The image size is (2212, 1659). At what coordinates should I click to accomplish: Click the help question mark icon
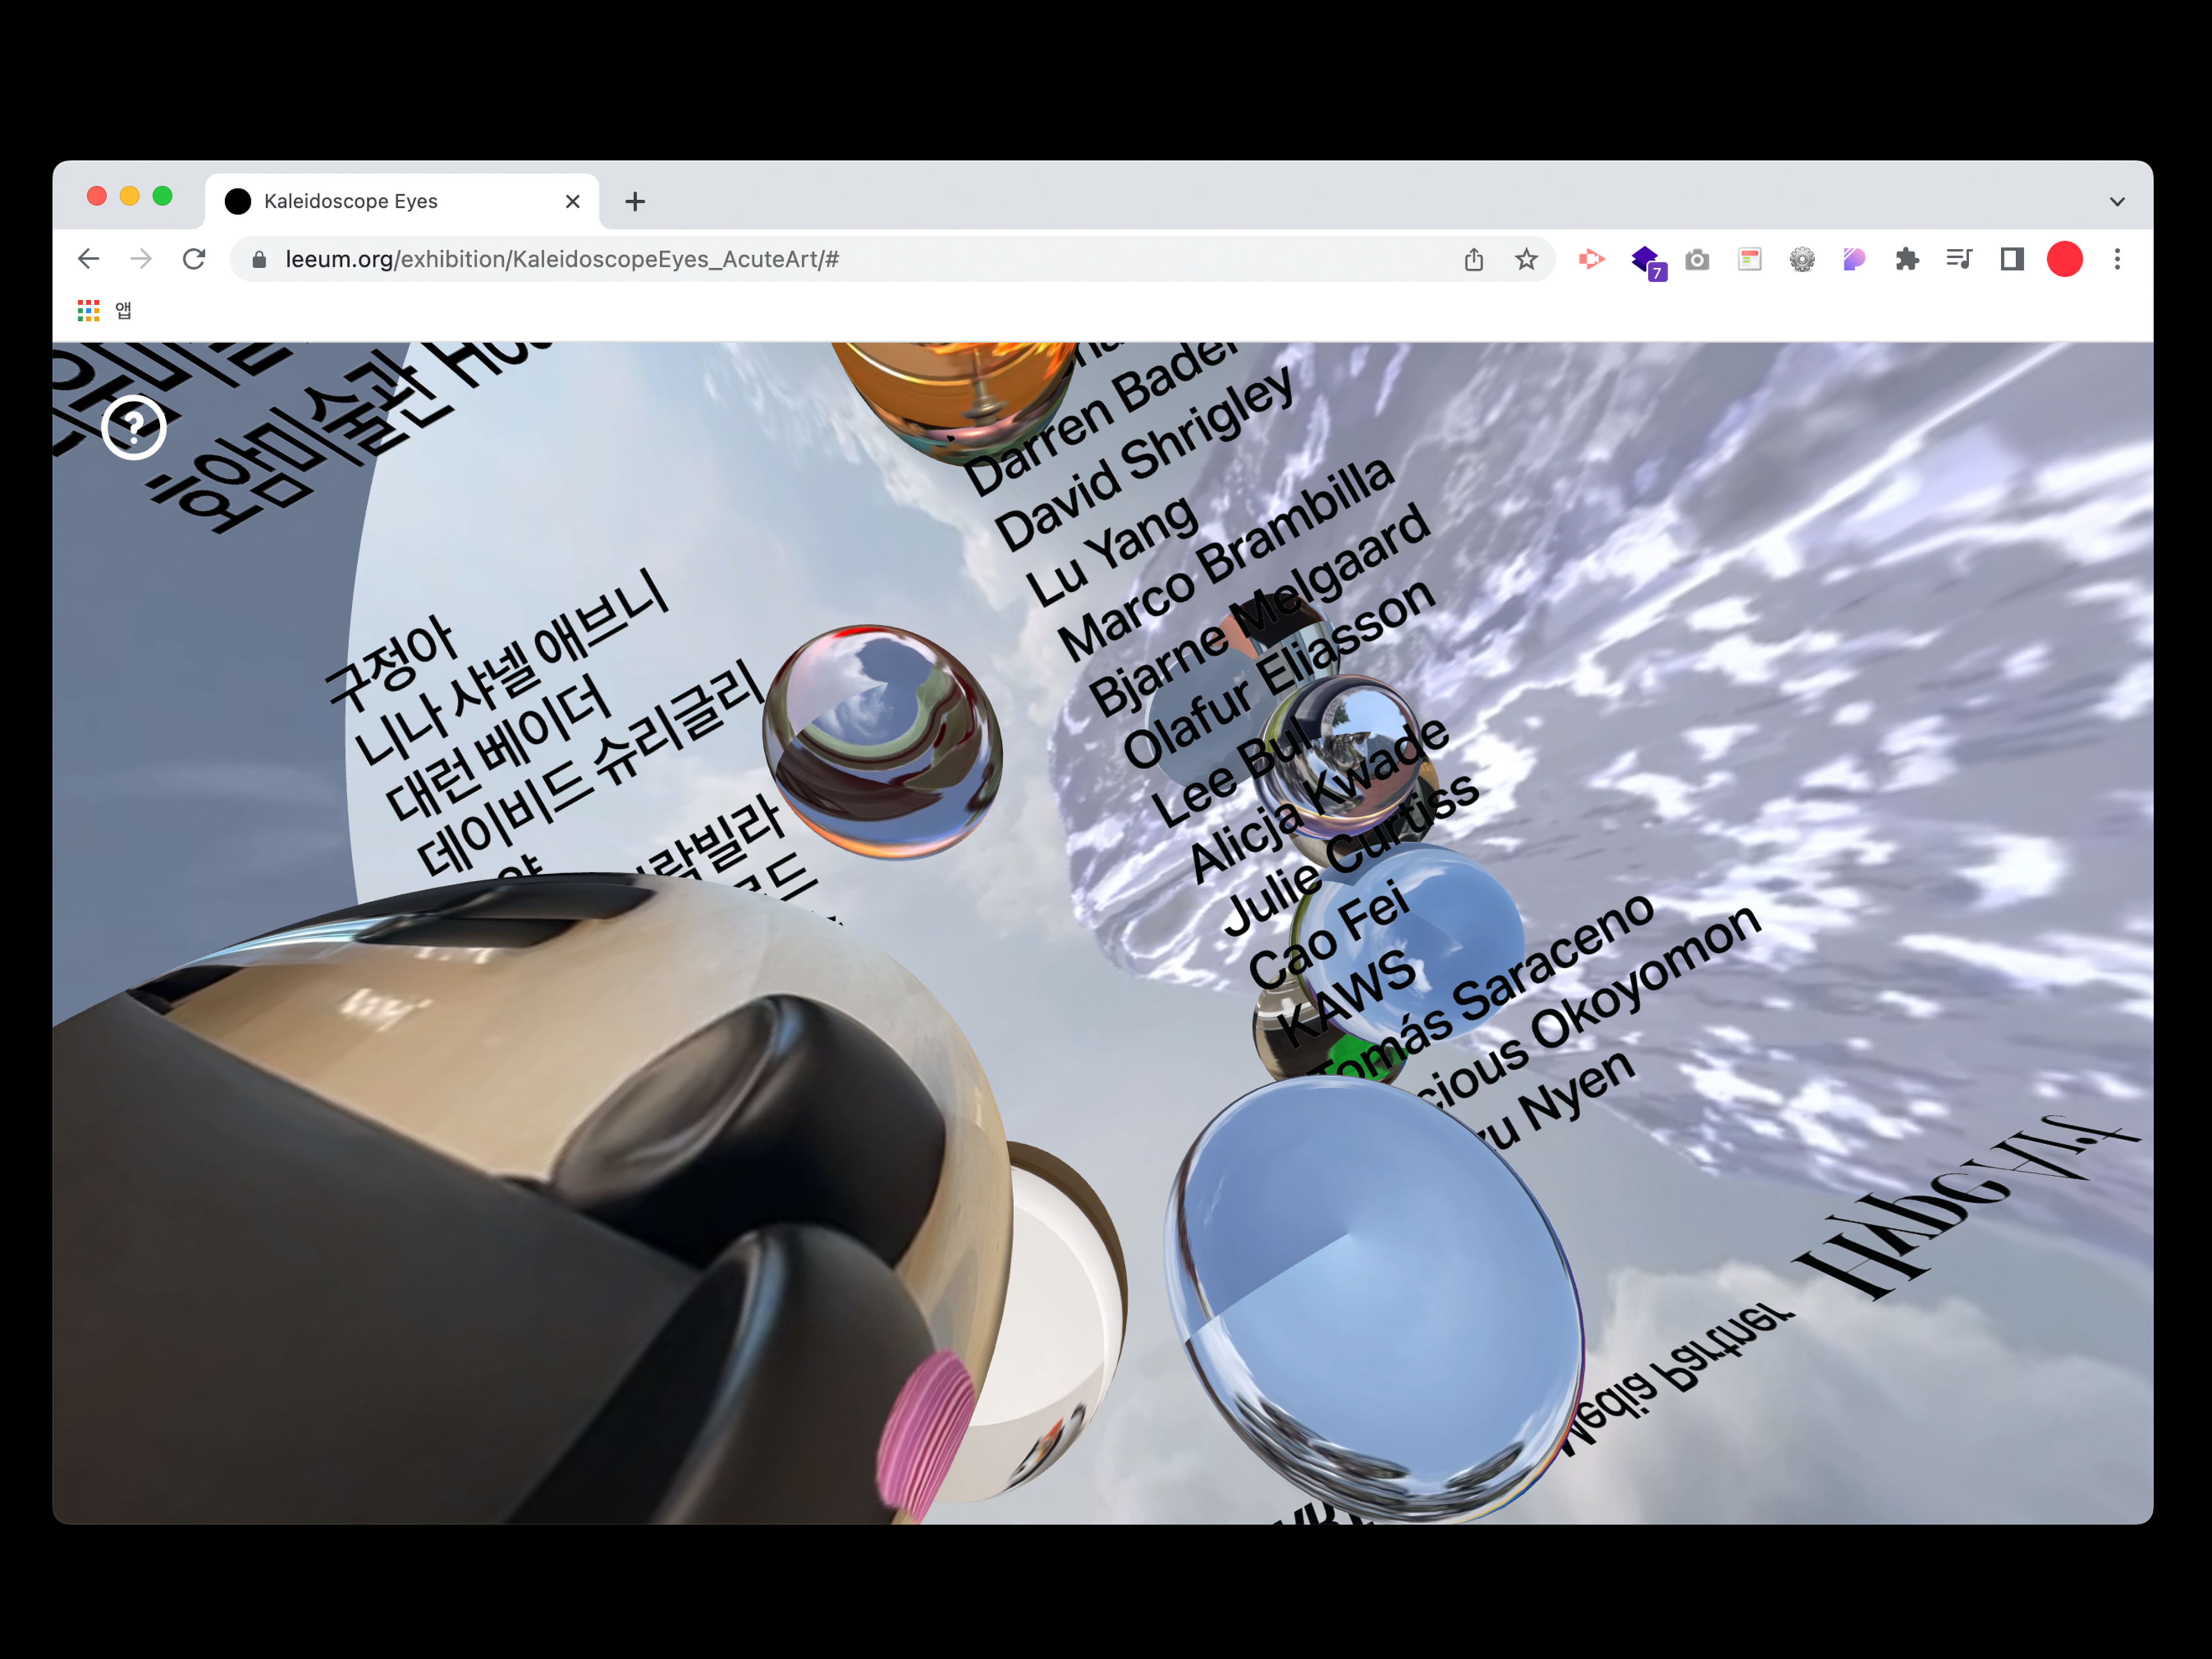tap(133, 428)
